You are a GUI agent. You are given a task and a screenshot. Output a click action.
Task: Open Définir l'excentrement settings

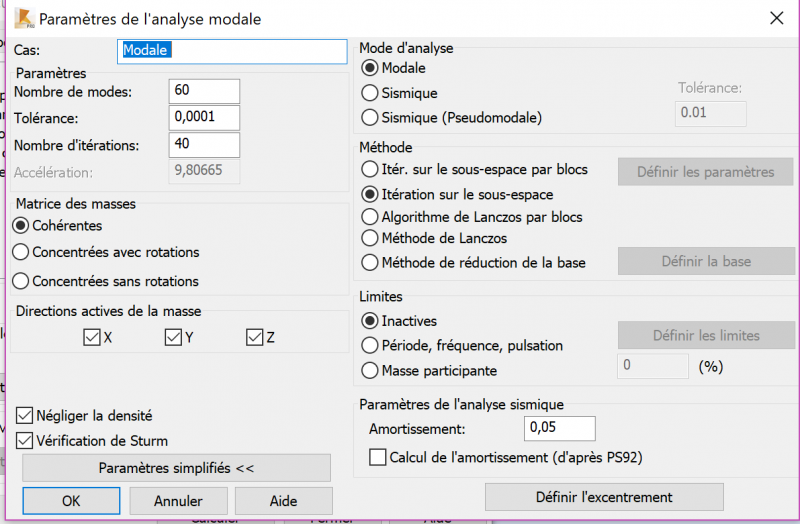(x=604, y=497)
